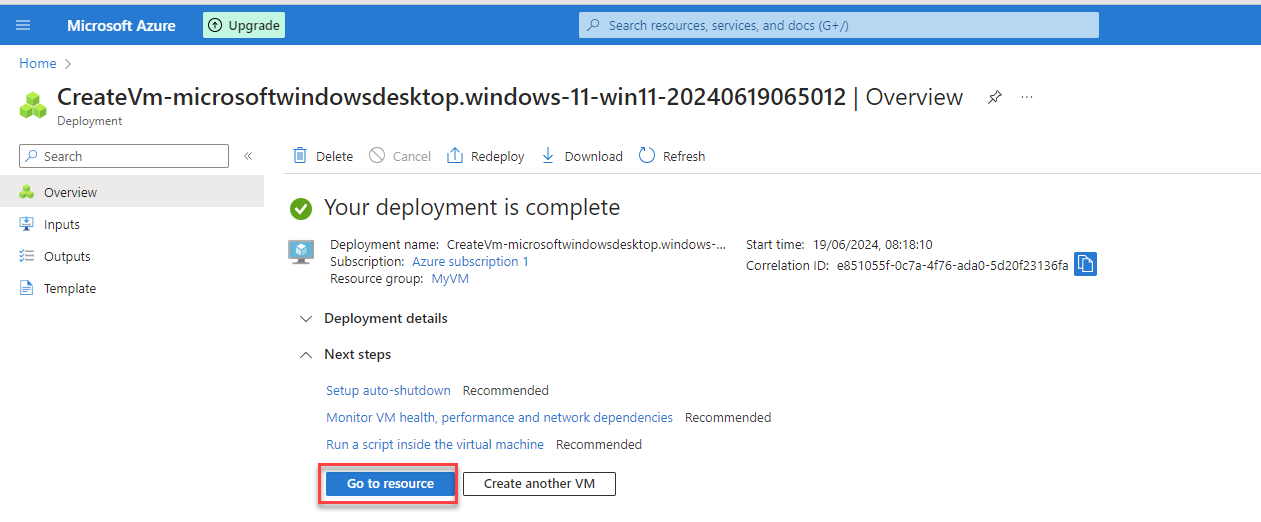The height and width of the screenshot is (522, 1261).
Task: Open the hamburger portal menu
Action: 23,25
